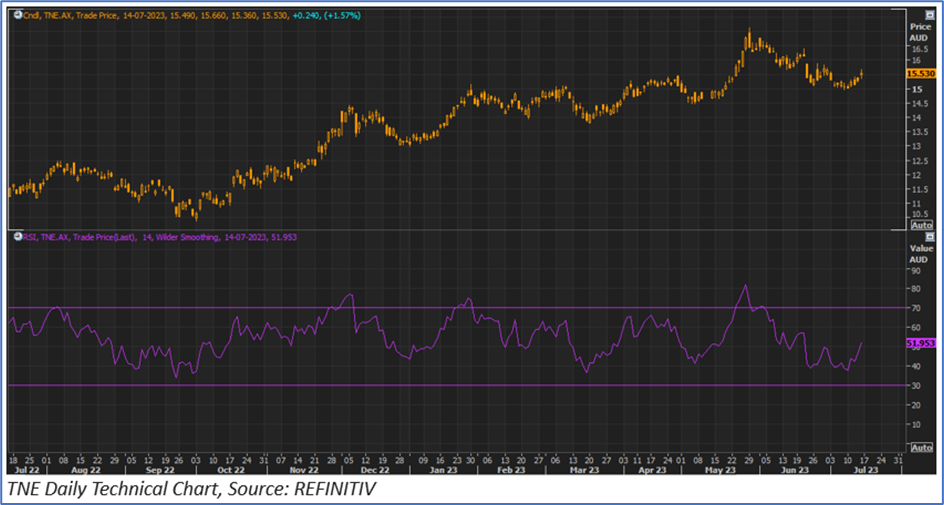Click the purple 51.953 RSI value tag
The width and height of the screenshot is (944, 505).
pos(920,343)
